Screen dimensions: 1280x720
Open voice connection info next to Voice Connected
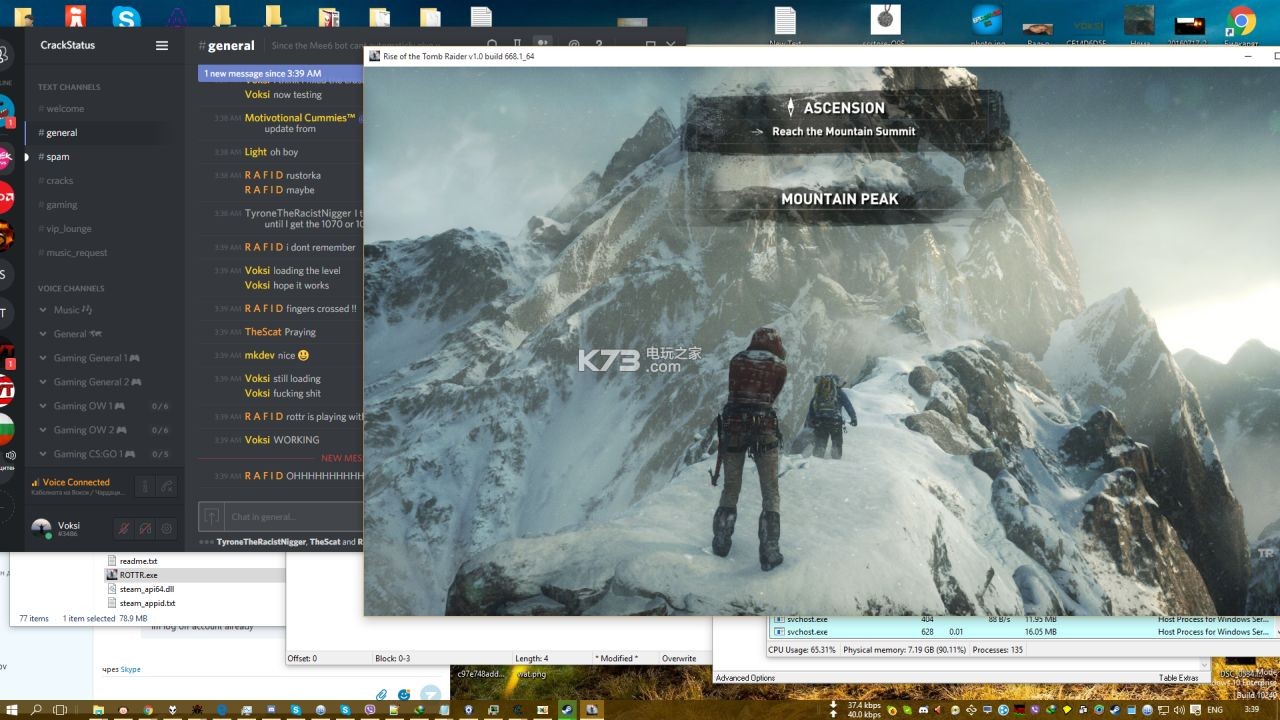tap(144, 486)
